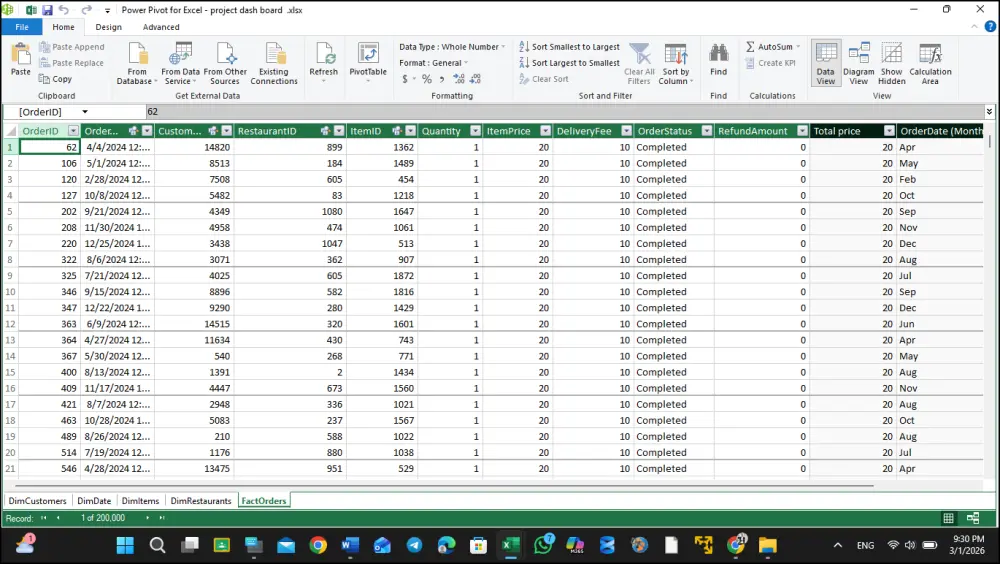Click AutoSum button
Screen dimensions: 1000x564
772,47
